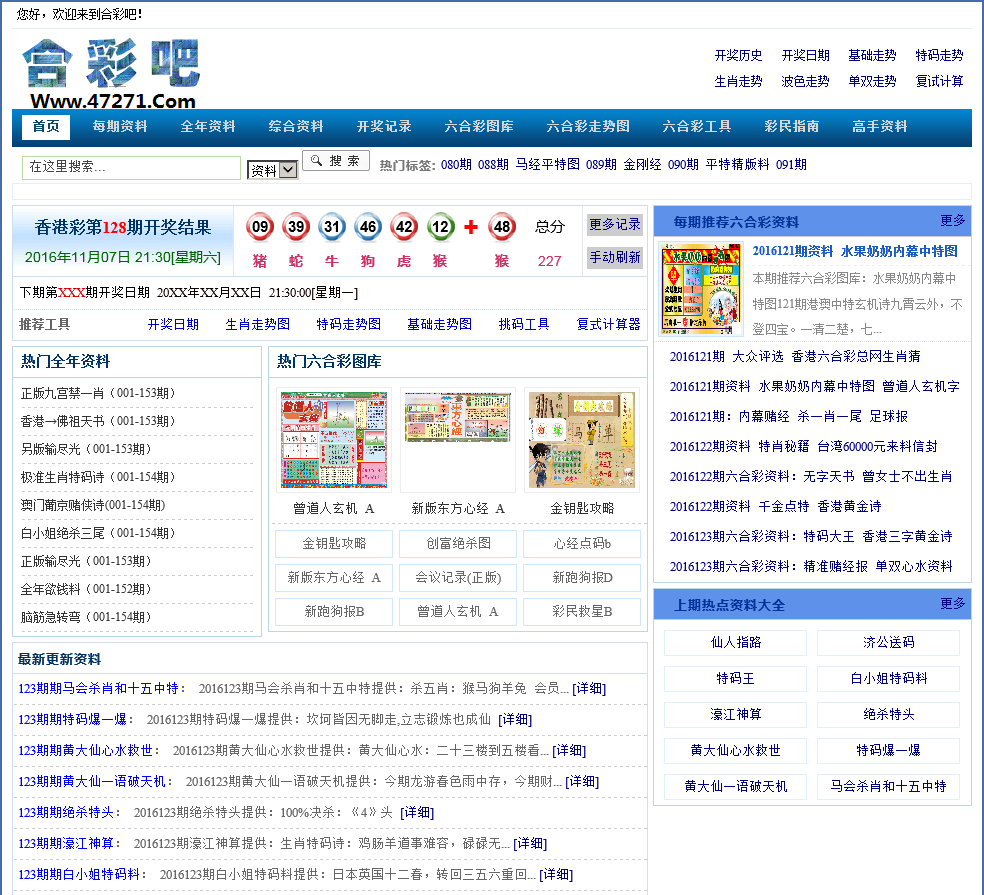Open the 开奖记录 navigation menu
Viewport: 984px width, 895px height.
(x=384, y=127)
